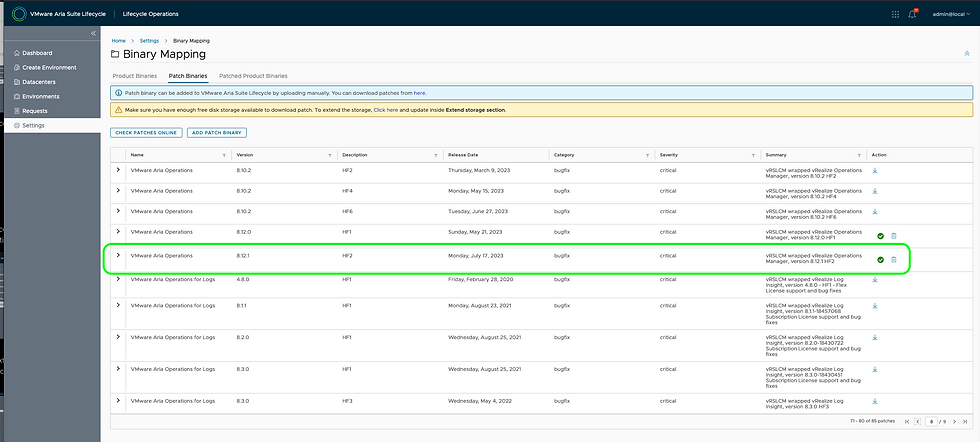Expand the Aria Operations 8.12.0 HF1 row
This screenshot has width=980, height=442.
pyautogui.click(x=118, y=231)
